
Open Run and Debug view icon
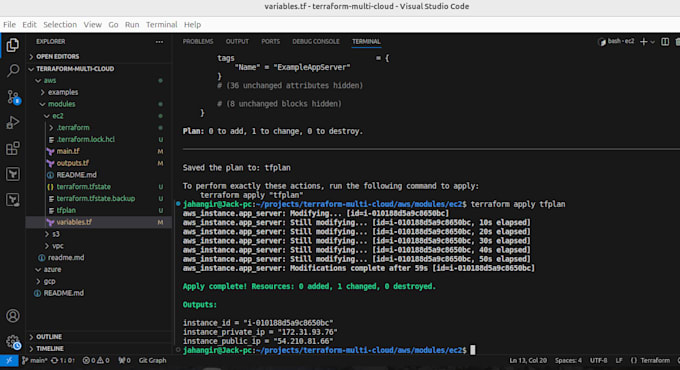(x=13, y=123)
